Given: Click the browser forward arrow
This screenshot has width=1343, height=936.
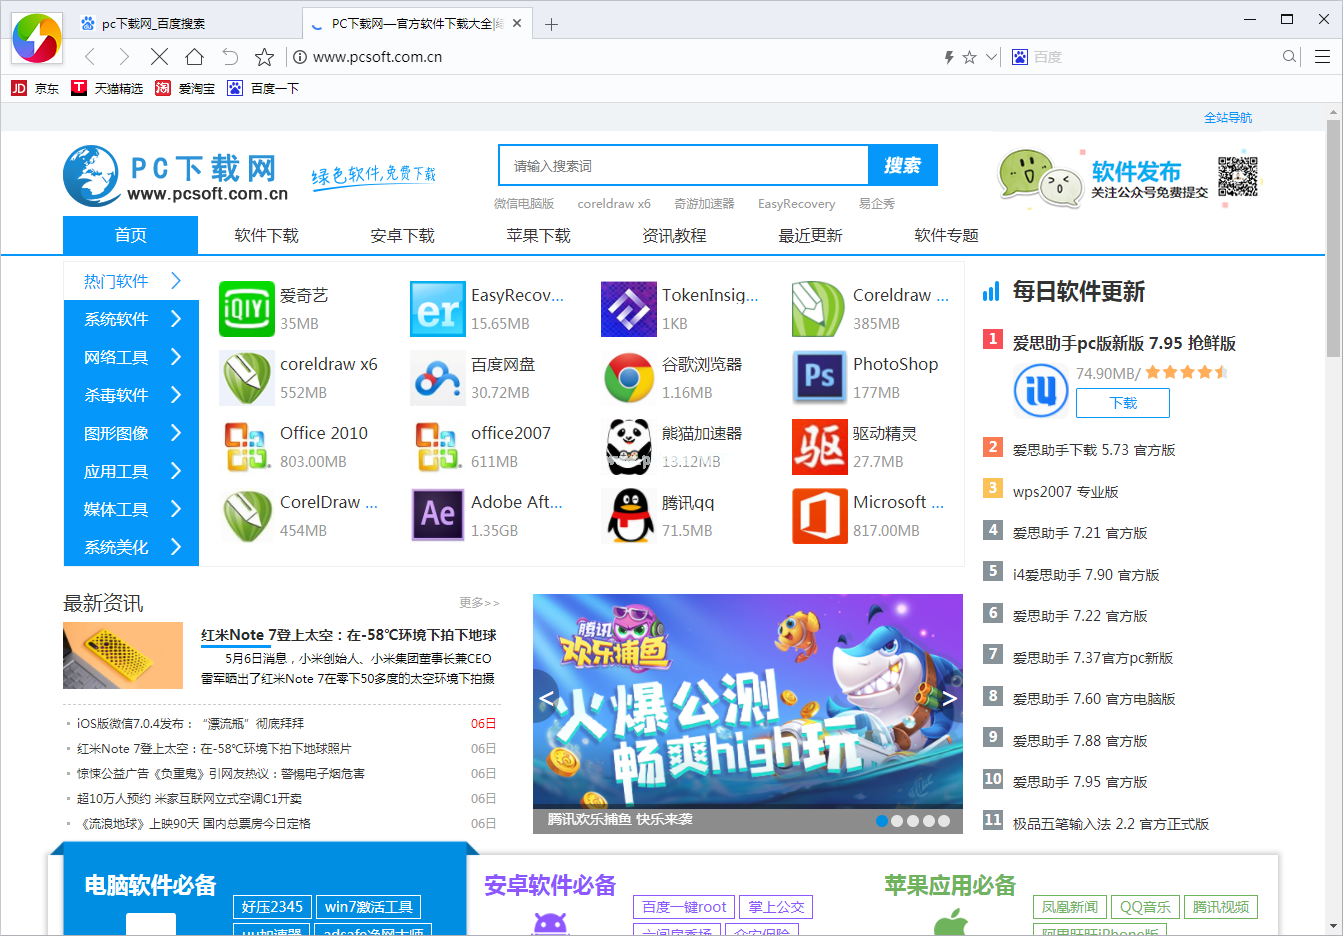Looking at the screenshot, I should click(124, 57).
